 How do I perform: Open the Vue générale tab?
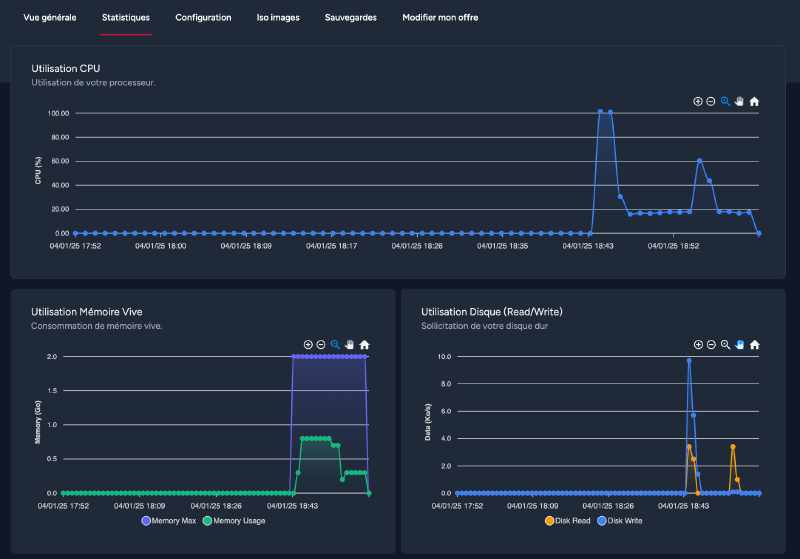(x=50, y=18)
